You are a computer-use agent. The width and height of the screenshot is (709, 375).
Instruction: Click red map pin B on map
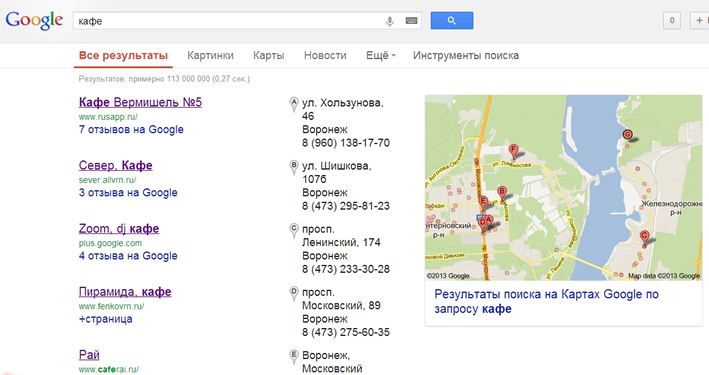(x=501, y=193)
